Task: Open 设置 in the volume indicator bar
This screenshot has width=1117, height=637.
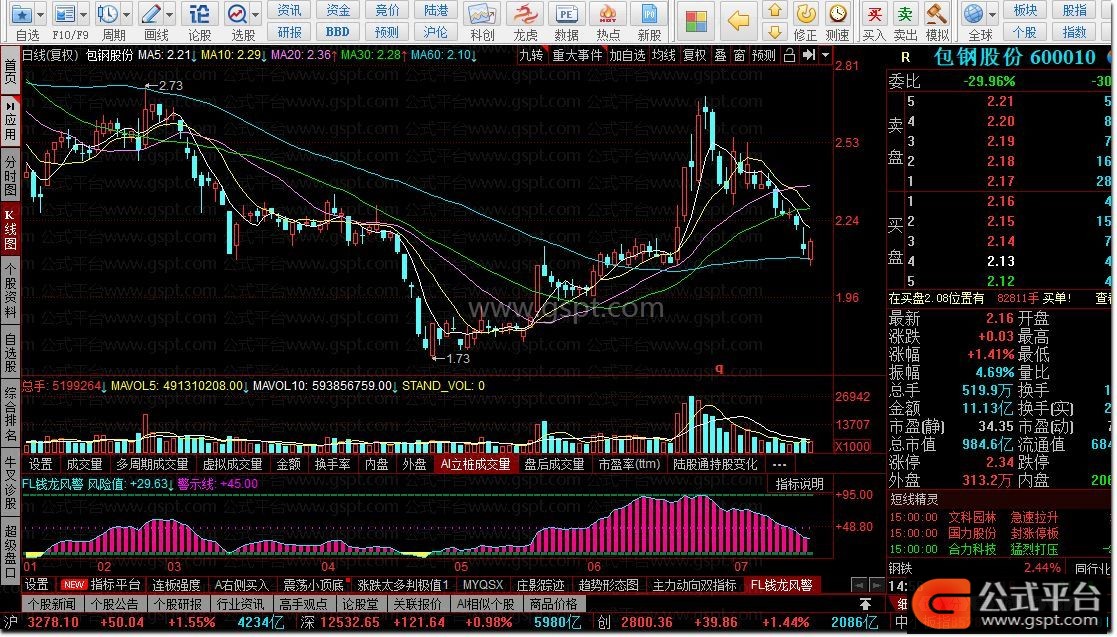Action: click(40, 465)
